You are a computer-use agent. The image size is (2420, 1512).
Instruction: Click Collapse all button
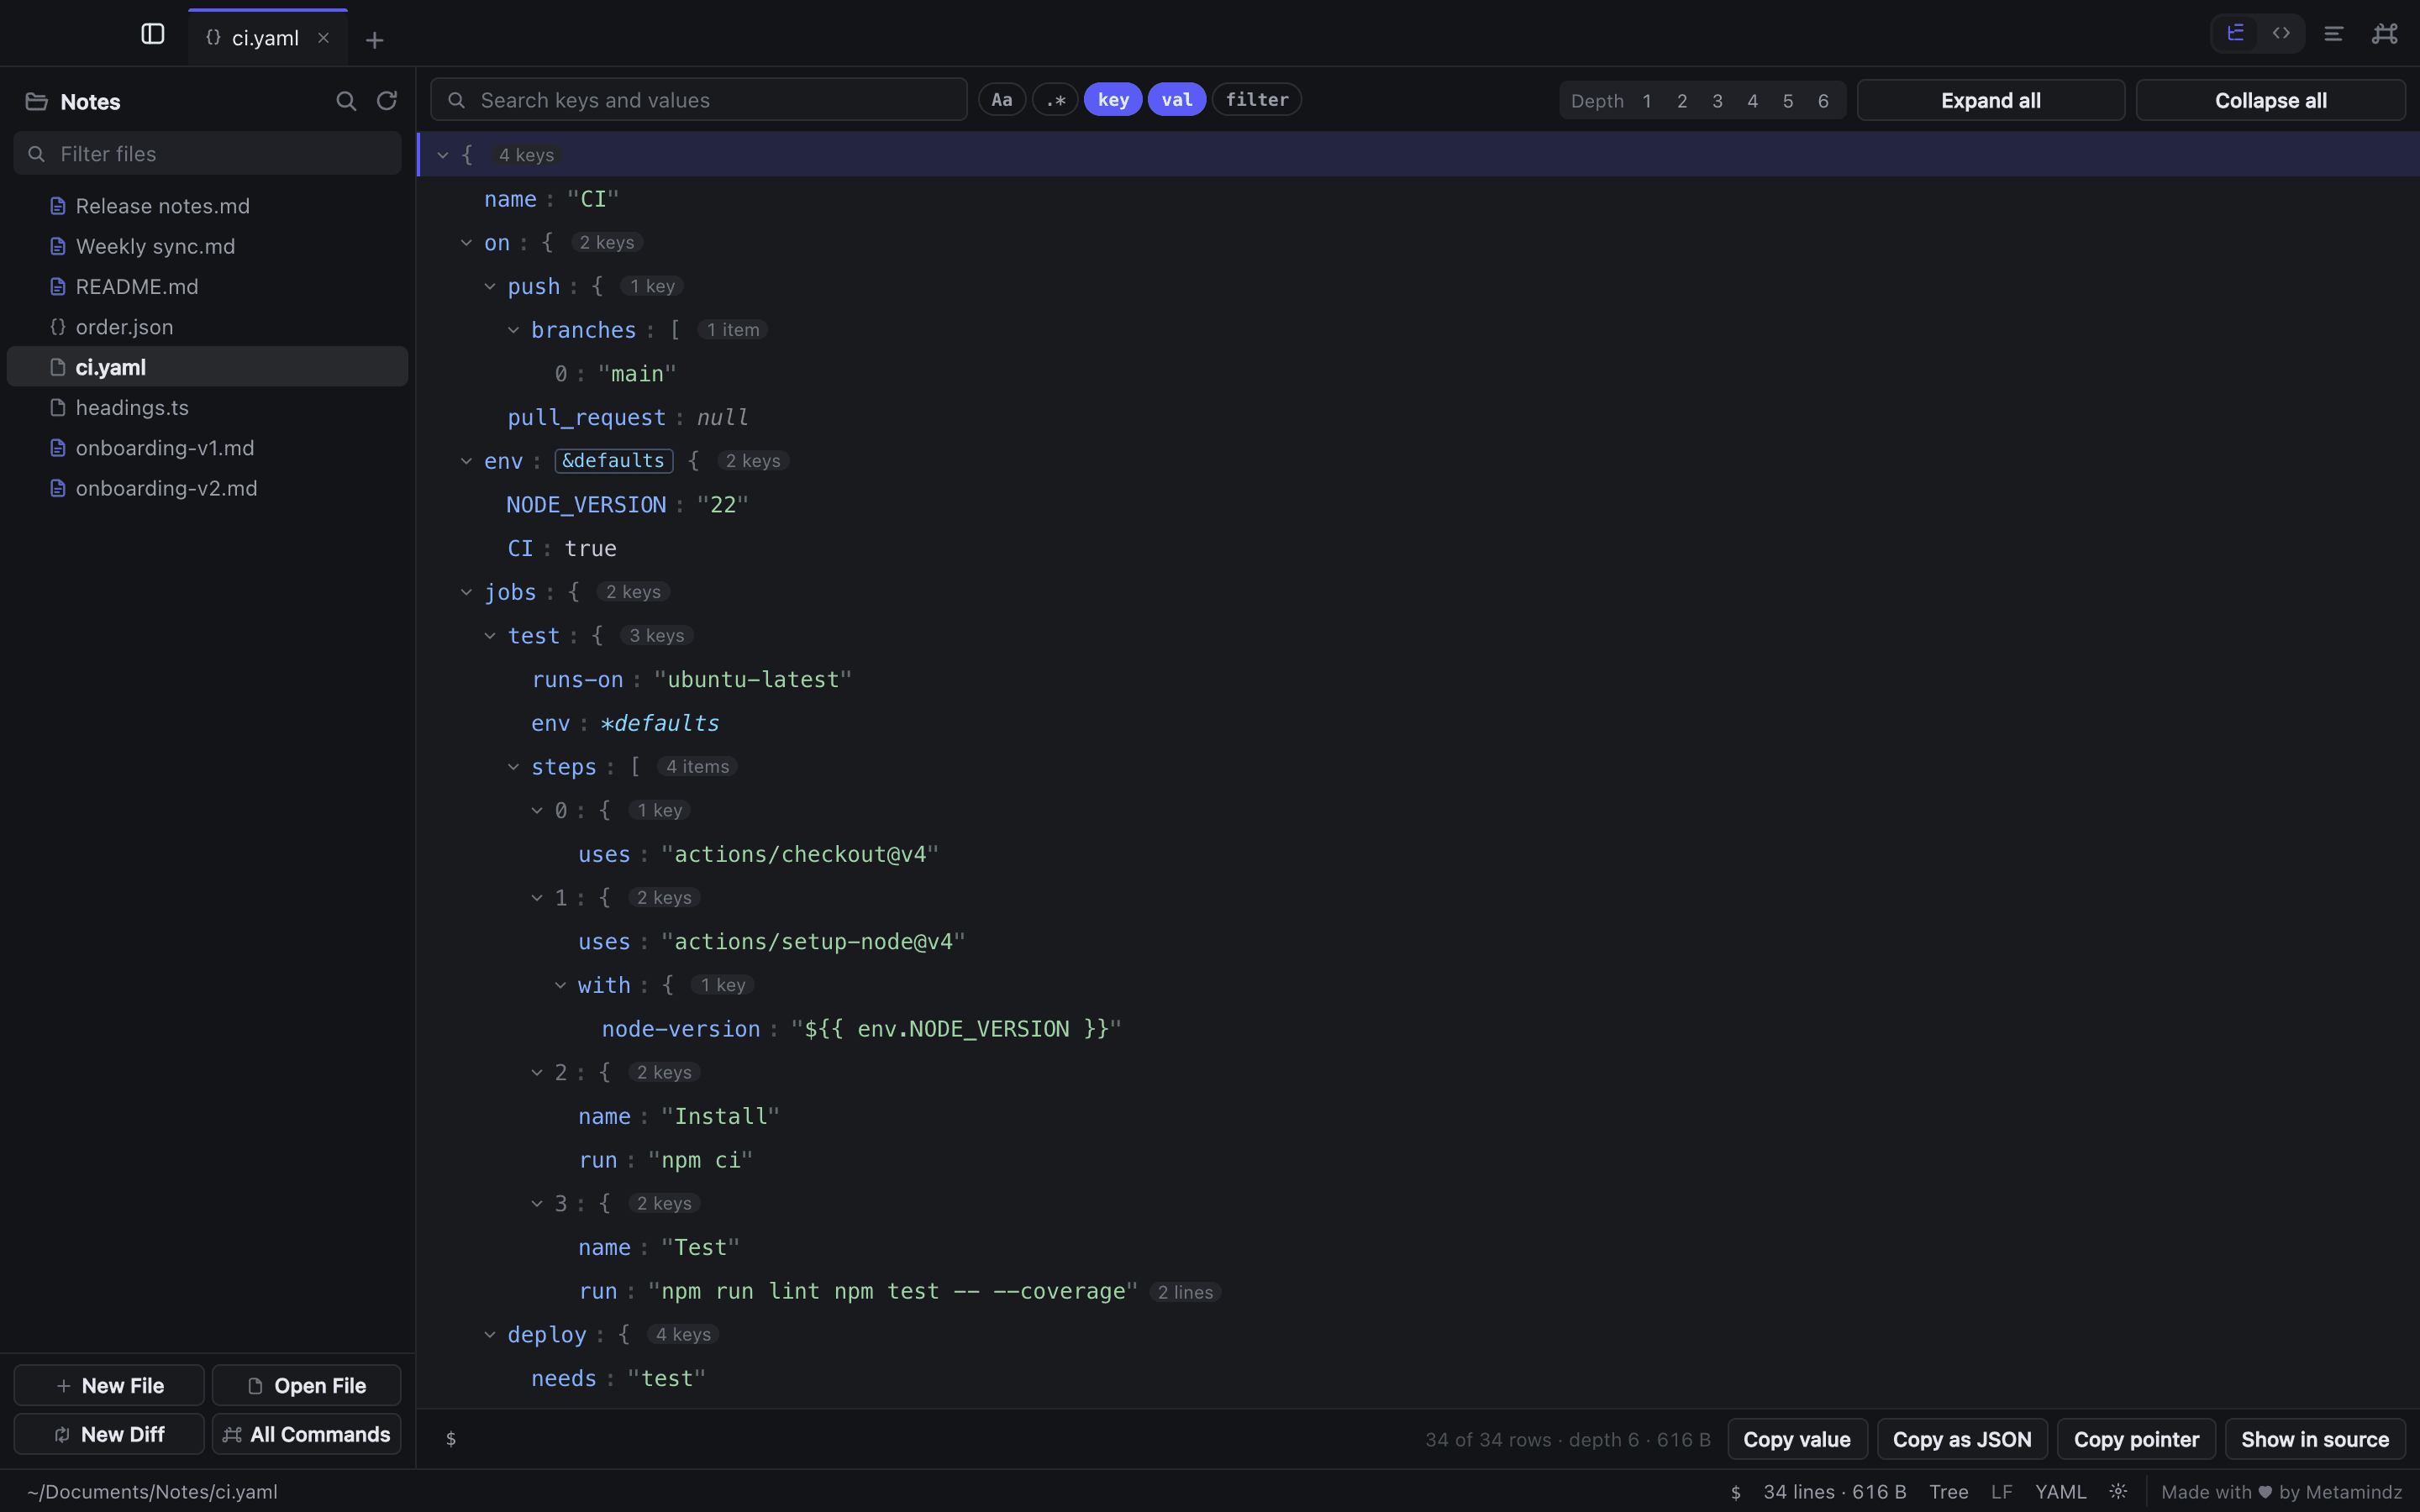point(2270,100)
